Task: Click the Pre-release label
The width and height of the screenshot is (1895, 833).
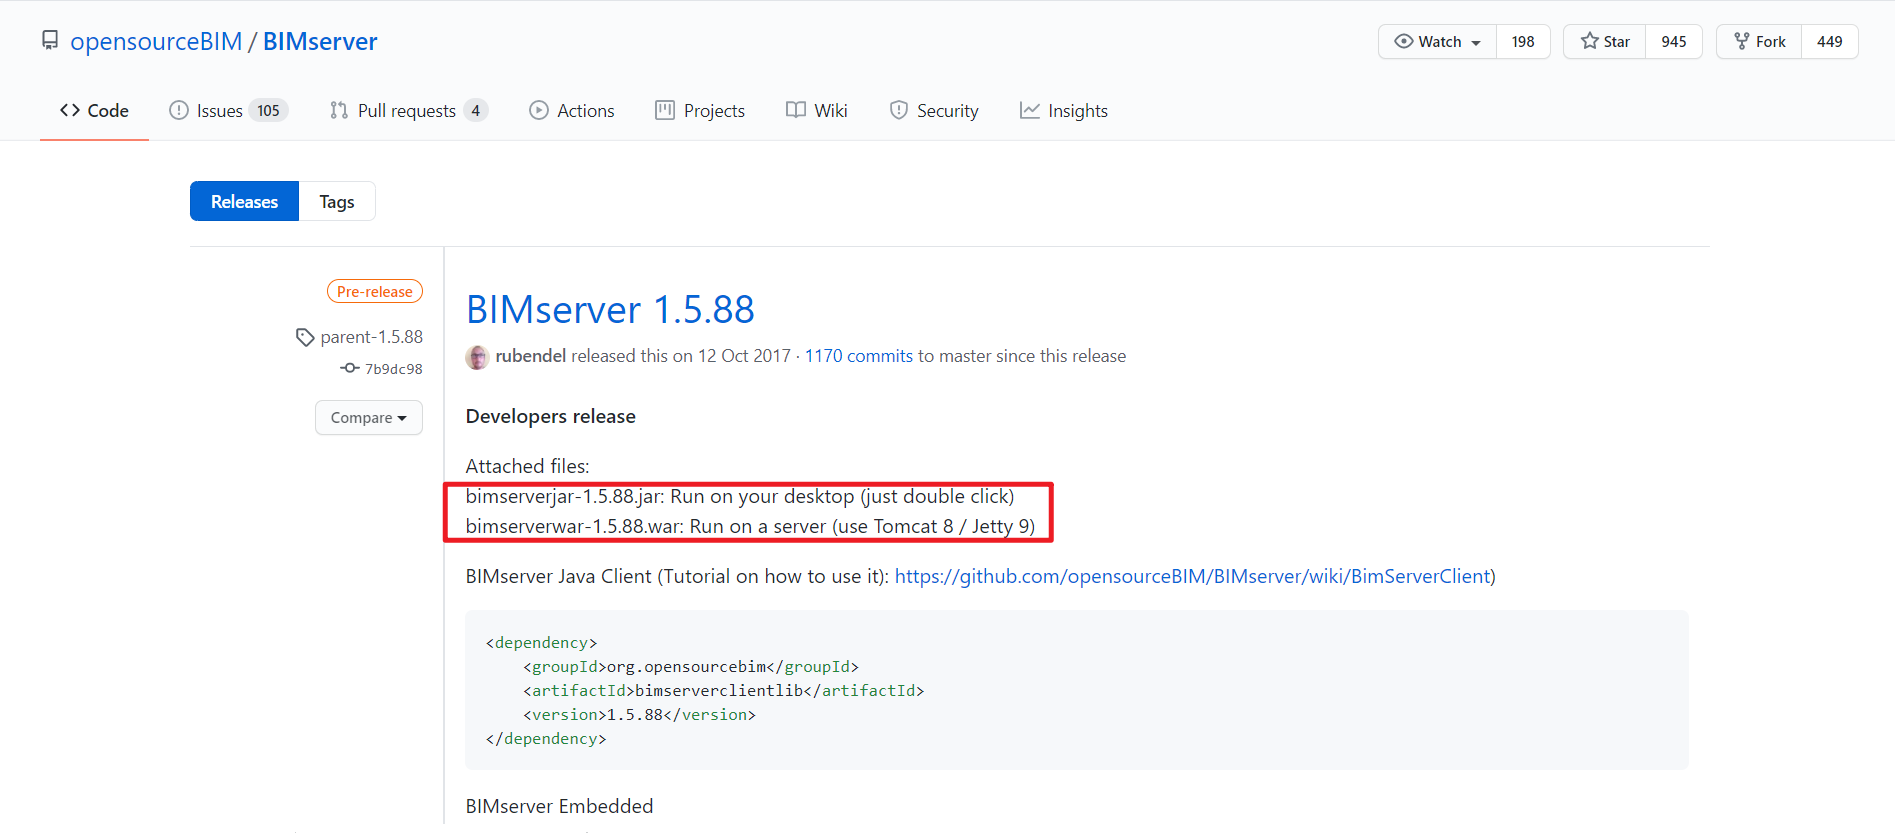Action: (375, 291)
